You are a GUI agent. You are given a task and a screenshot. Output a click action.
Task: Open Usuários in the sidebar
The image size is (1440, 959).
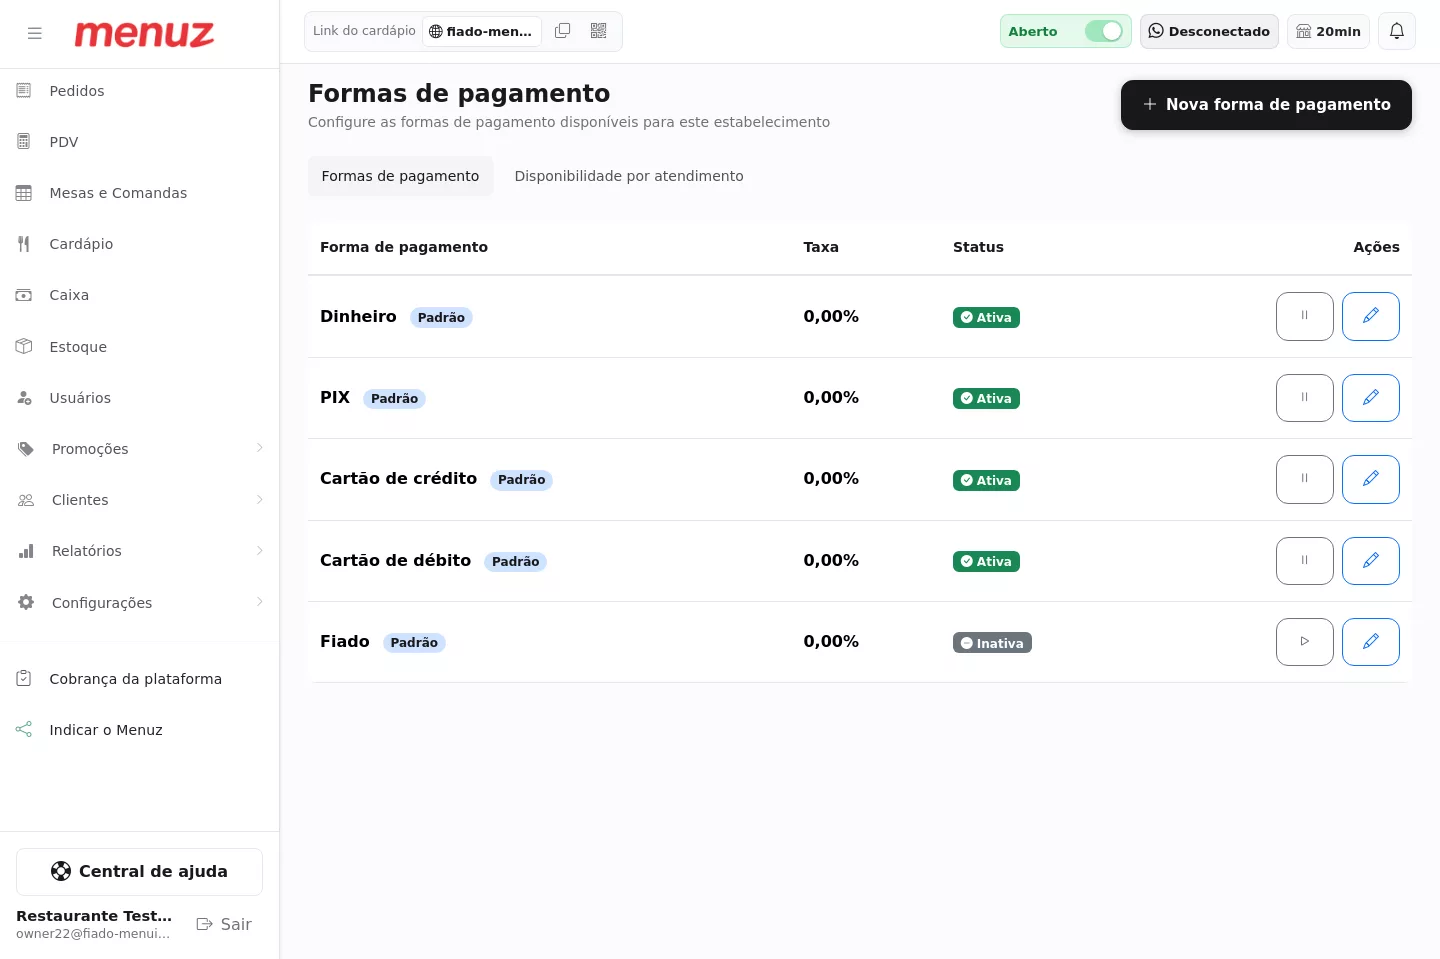click(139, 398)
